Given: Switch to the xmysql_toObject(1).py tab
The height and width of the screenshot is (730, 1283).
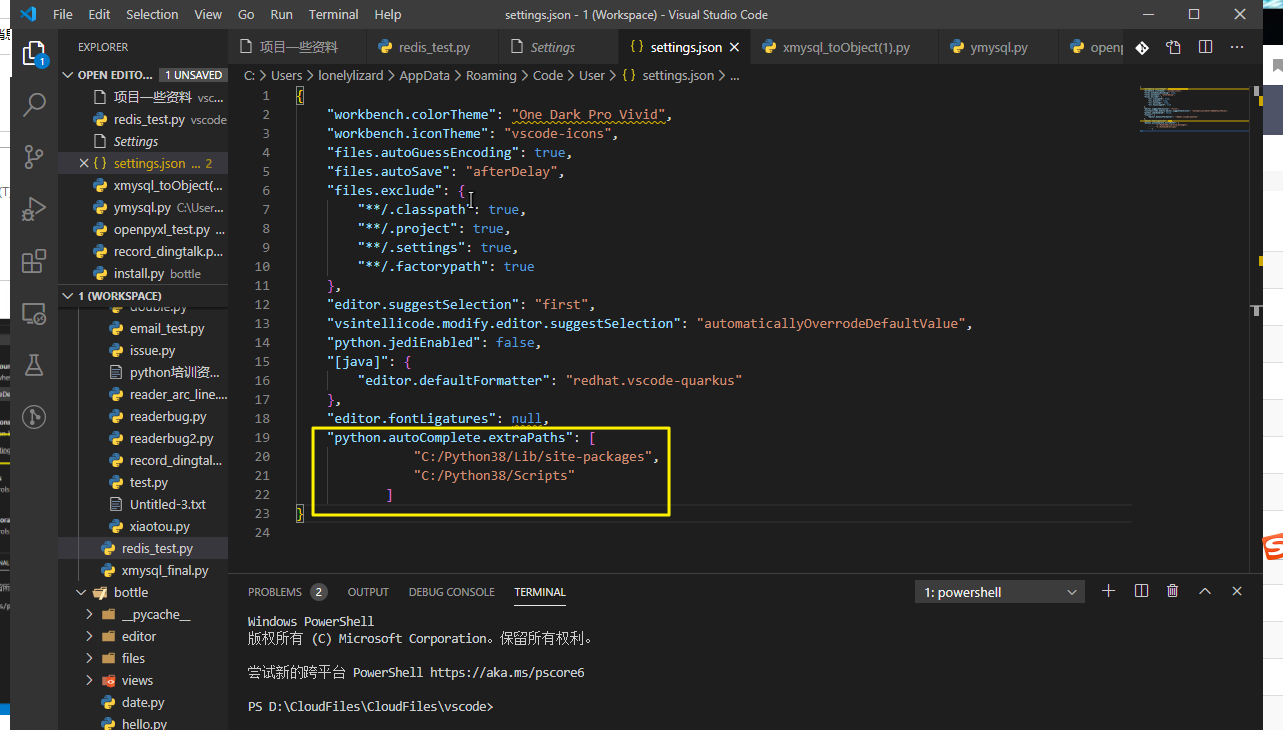Looking at the screenshot, I should [x=846, y=47].
